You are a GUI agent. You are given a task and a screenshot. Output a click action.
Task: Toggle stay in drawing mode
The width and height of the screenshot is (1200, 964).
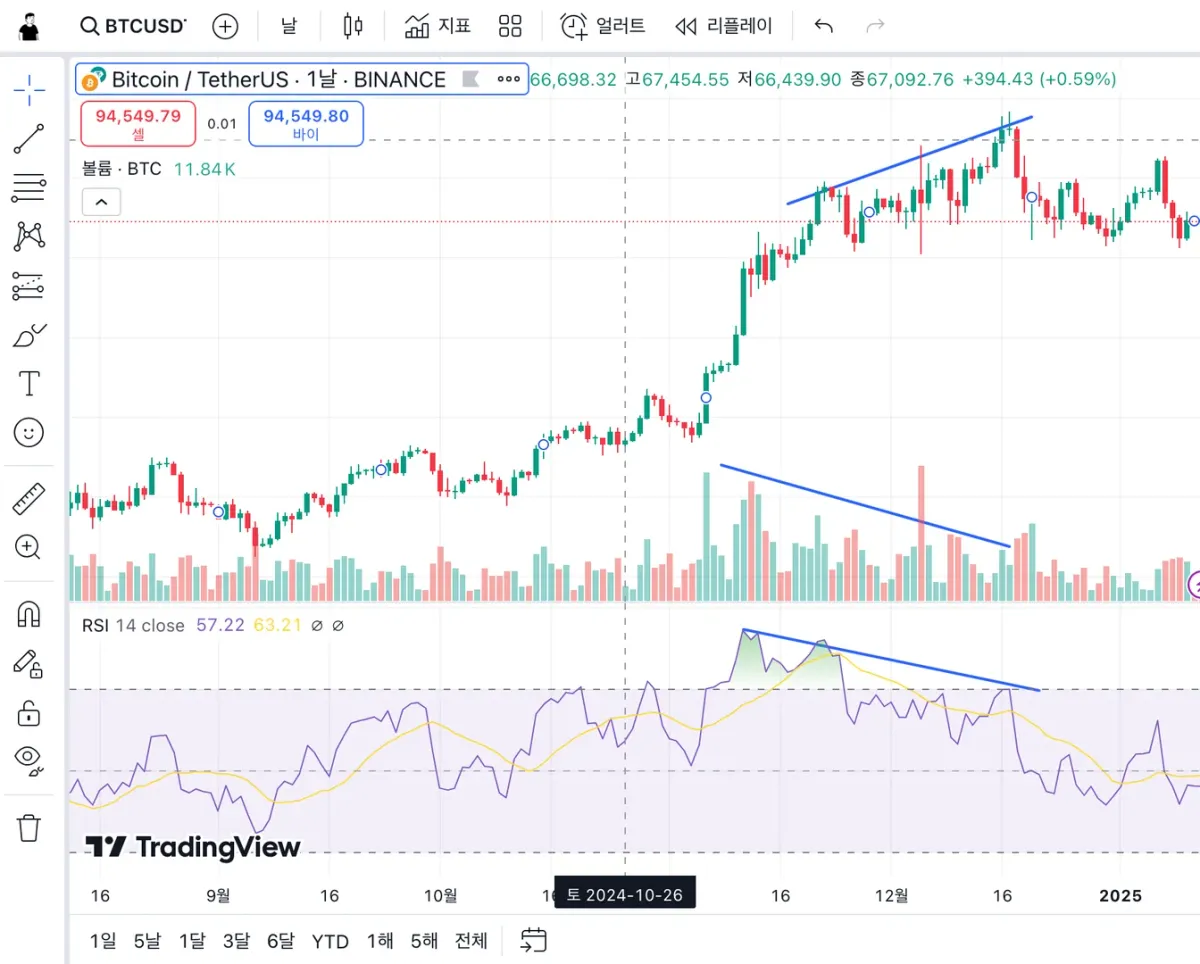(x=29, y=663)
